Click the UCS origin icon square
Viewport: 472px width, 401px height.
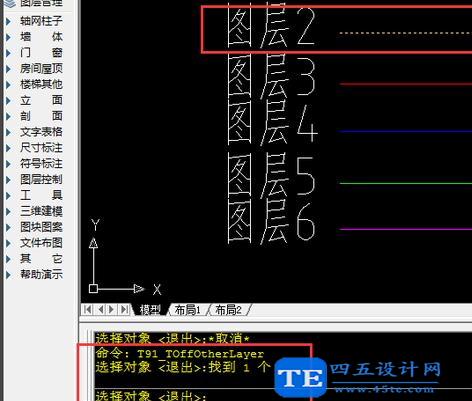coord(93,289)
